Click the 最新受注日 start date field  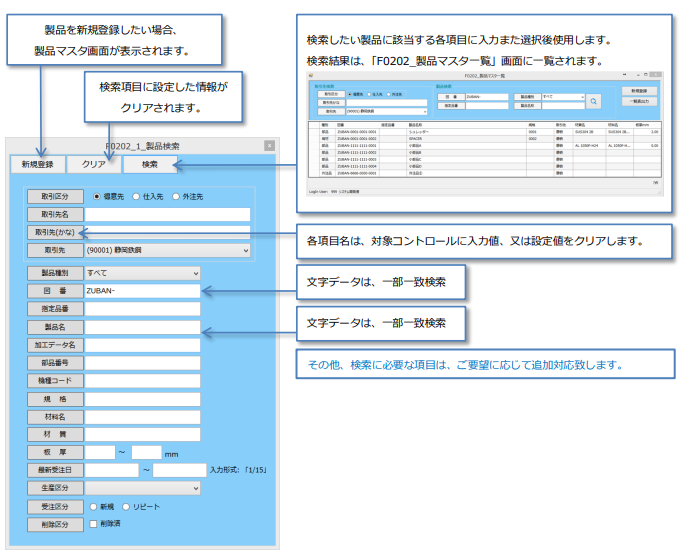(112, 470)
